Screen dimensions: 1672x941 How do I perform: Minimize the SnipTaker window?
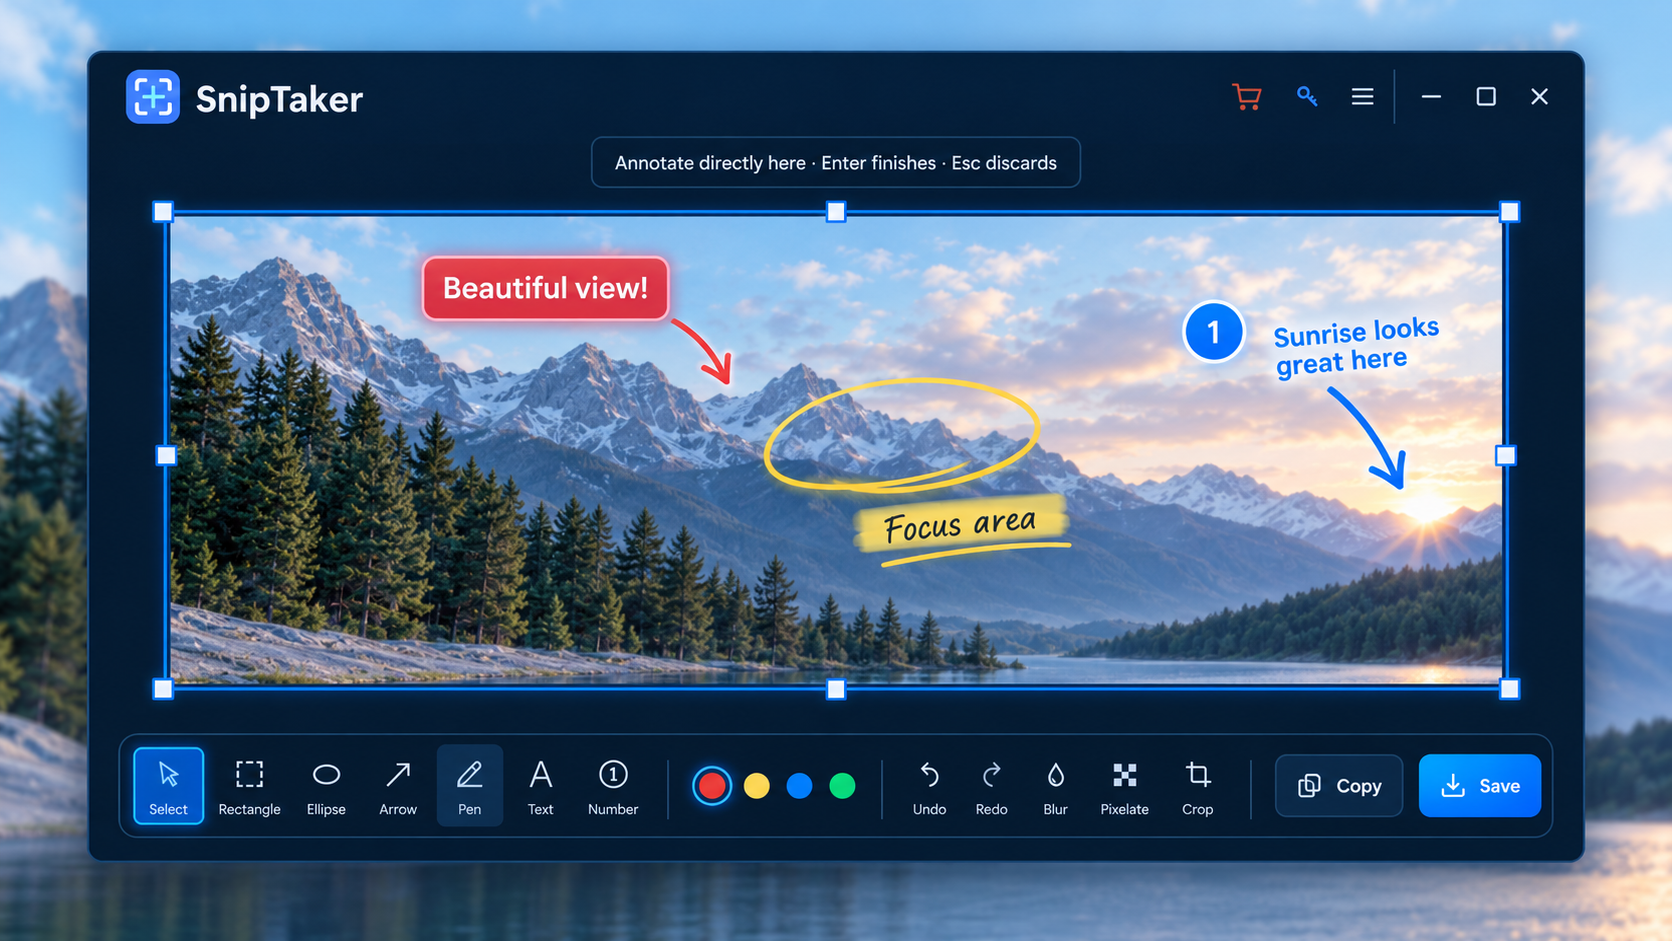pos(1431,97)
